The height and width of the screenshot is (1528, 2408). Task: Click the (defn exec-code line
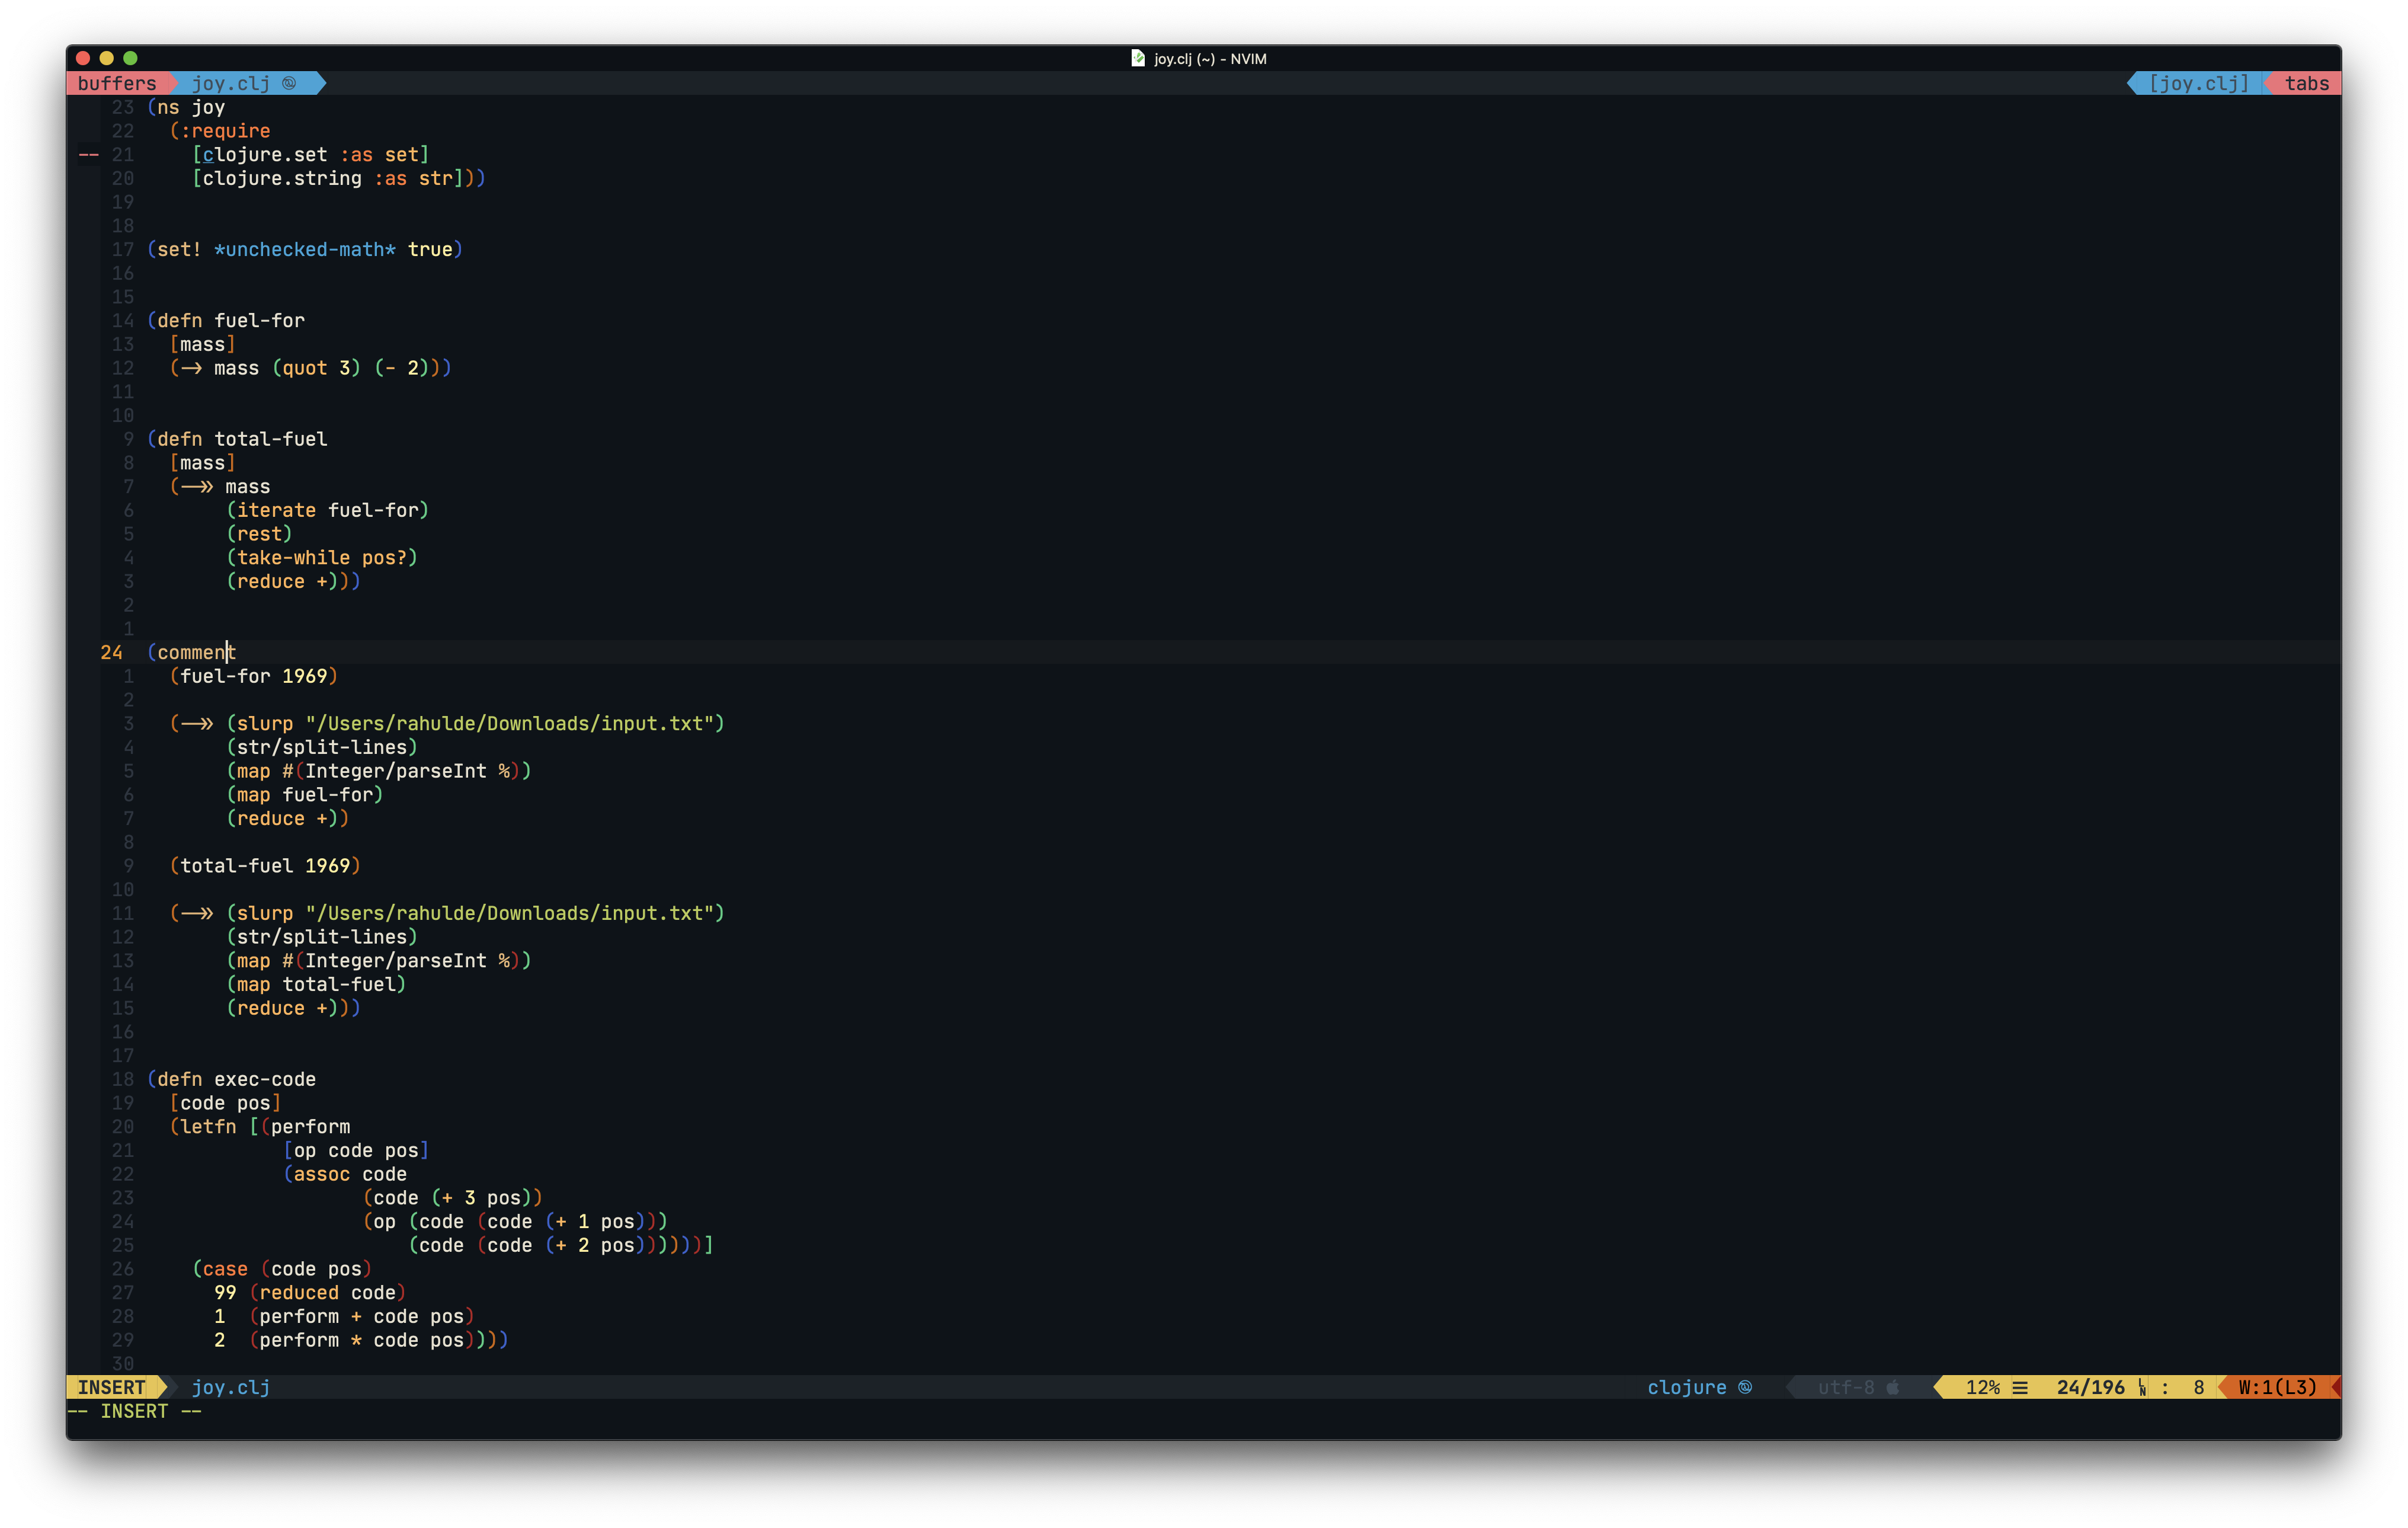[x=231, y=1079]
